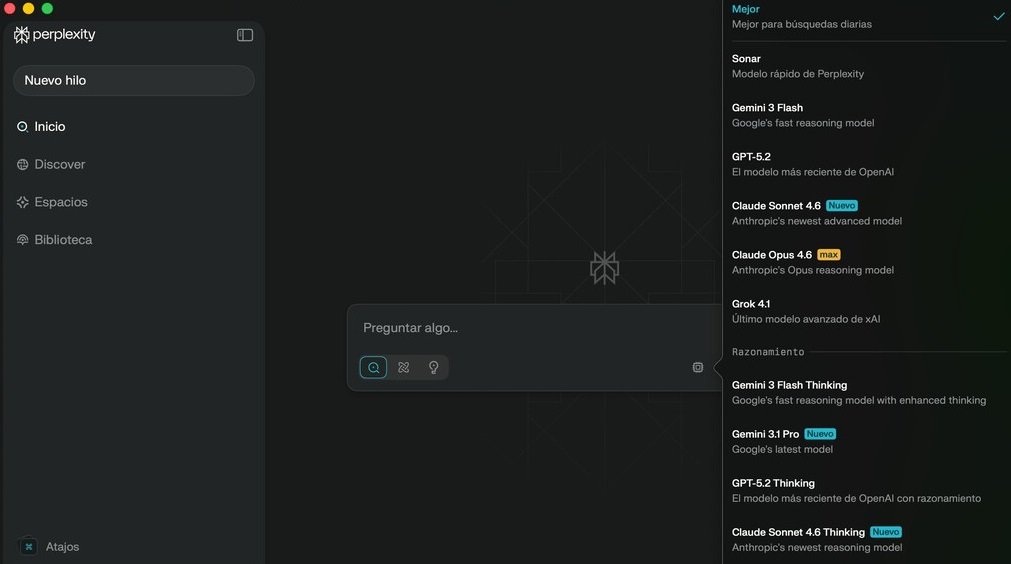Click the yellow macOS minimize button
Screen dimensions: 1011x564
pos(28,8)
